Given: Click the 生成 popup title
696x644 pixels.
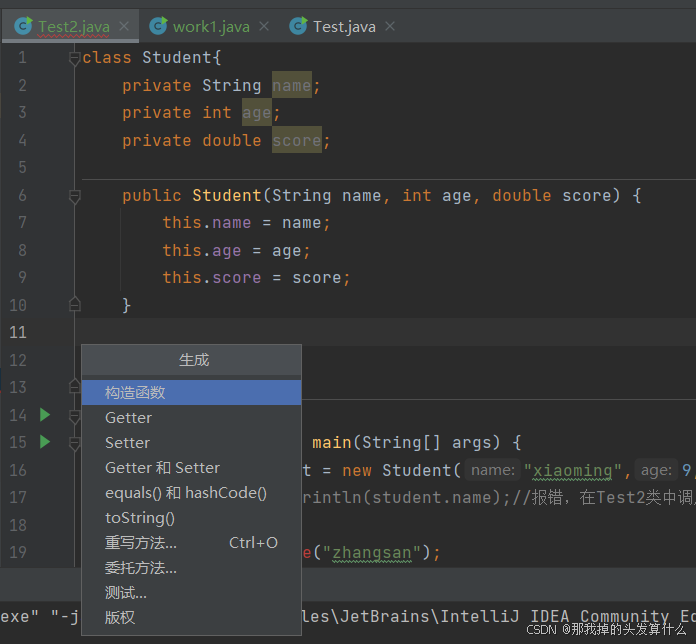Looking at the screenshot, I should tap(194, 360).
